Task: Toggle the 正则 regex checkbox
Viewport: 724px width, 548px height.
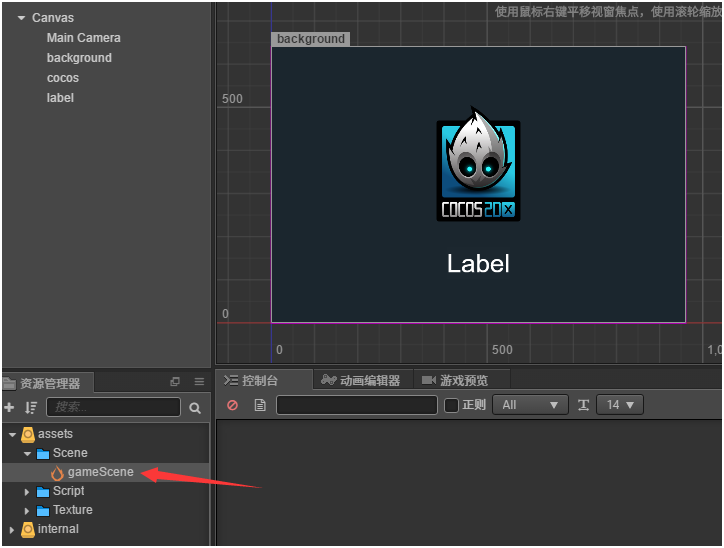Action: (x=451, y=405)
